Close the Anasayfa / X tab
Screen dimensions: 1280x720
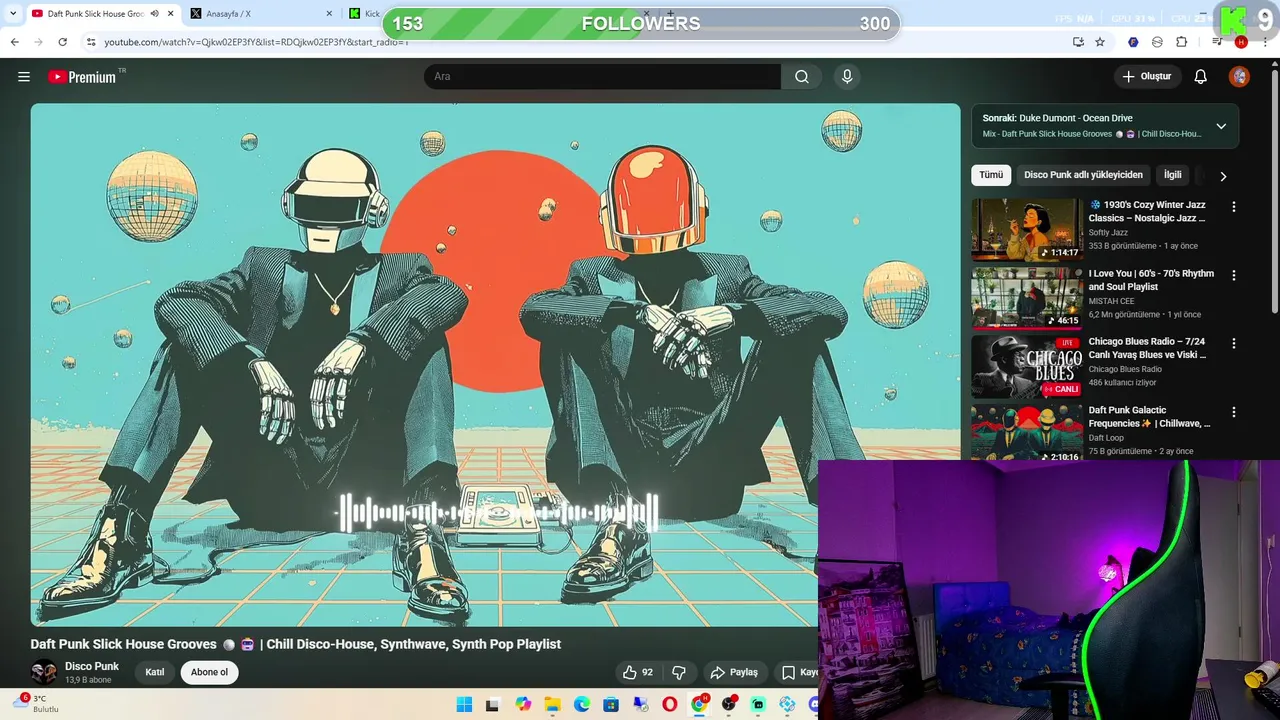coord(329,14)
